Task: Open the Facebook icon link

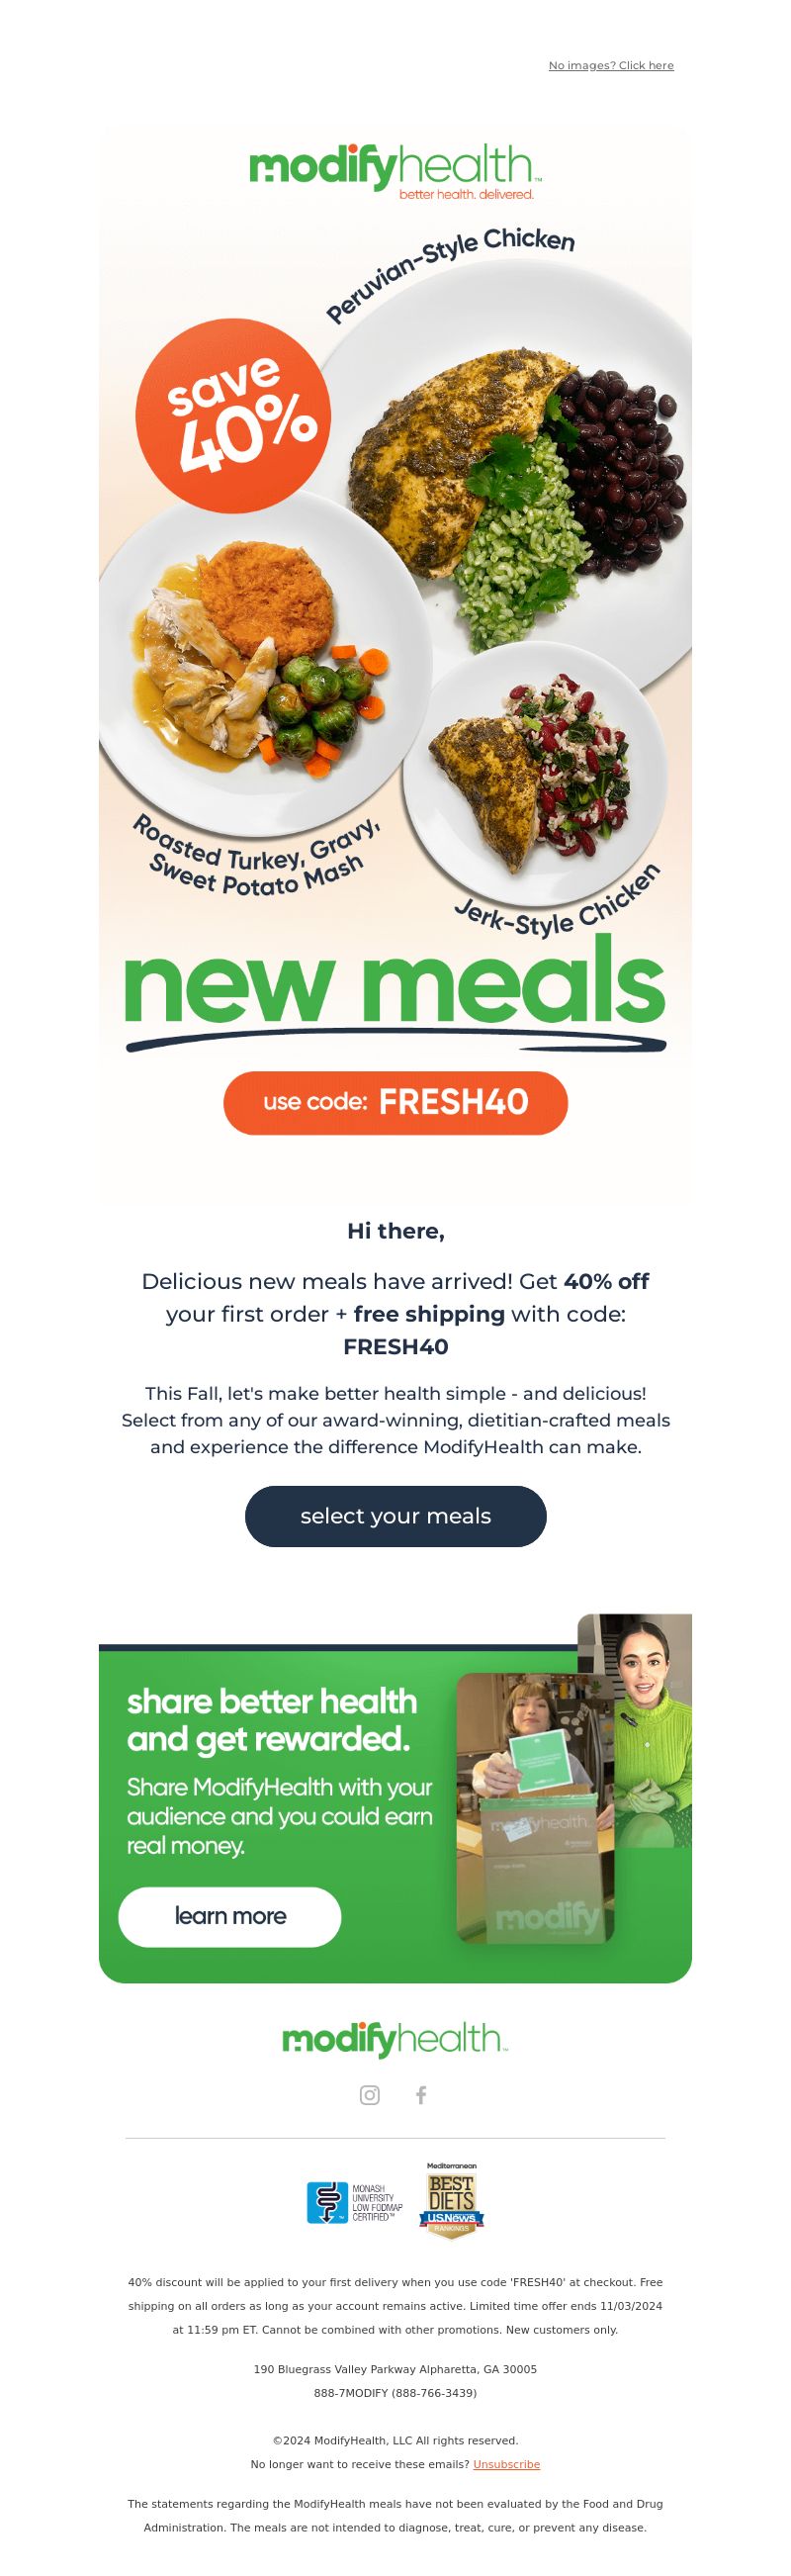Action: tap(421, 2094)
